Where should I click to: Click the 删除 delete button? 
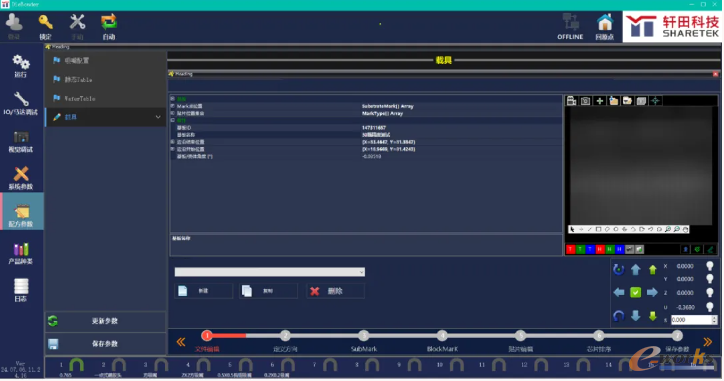click(335, 291)
